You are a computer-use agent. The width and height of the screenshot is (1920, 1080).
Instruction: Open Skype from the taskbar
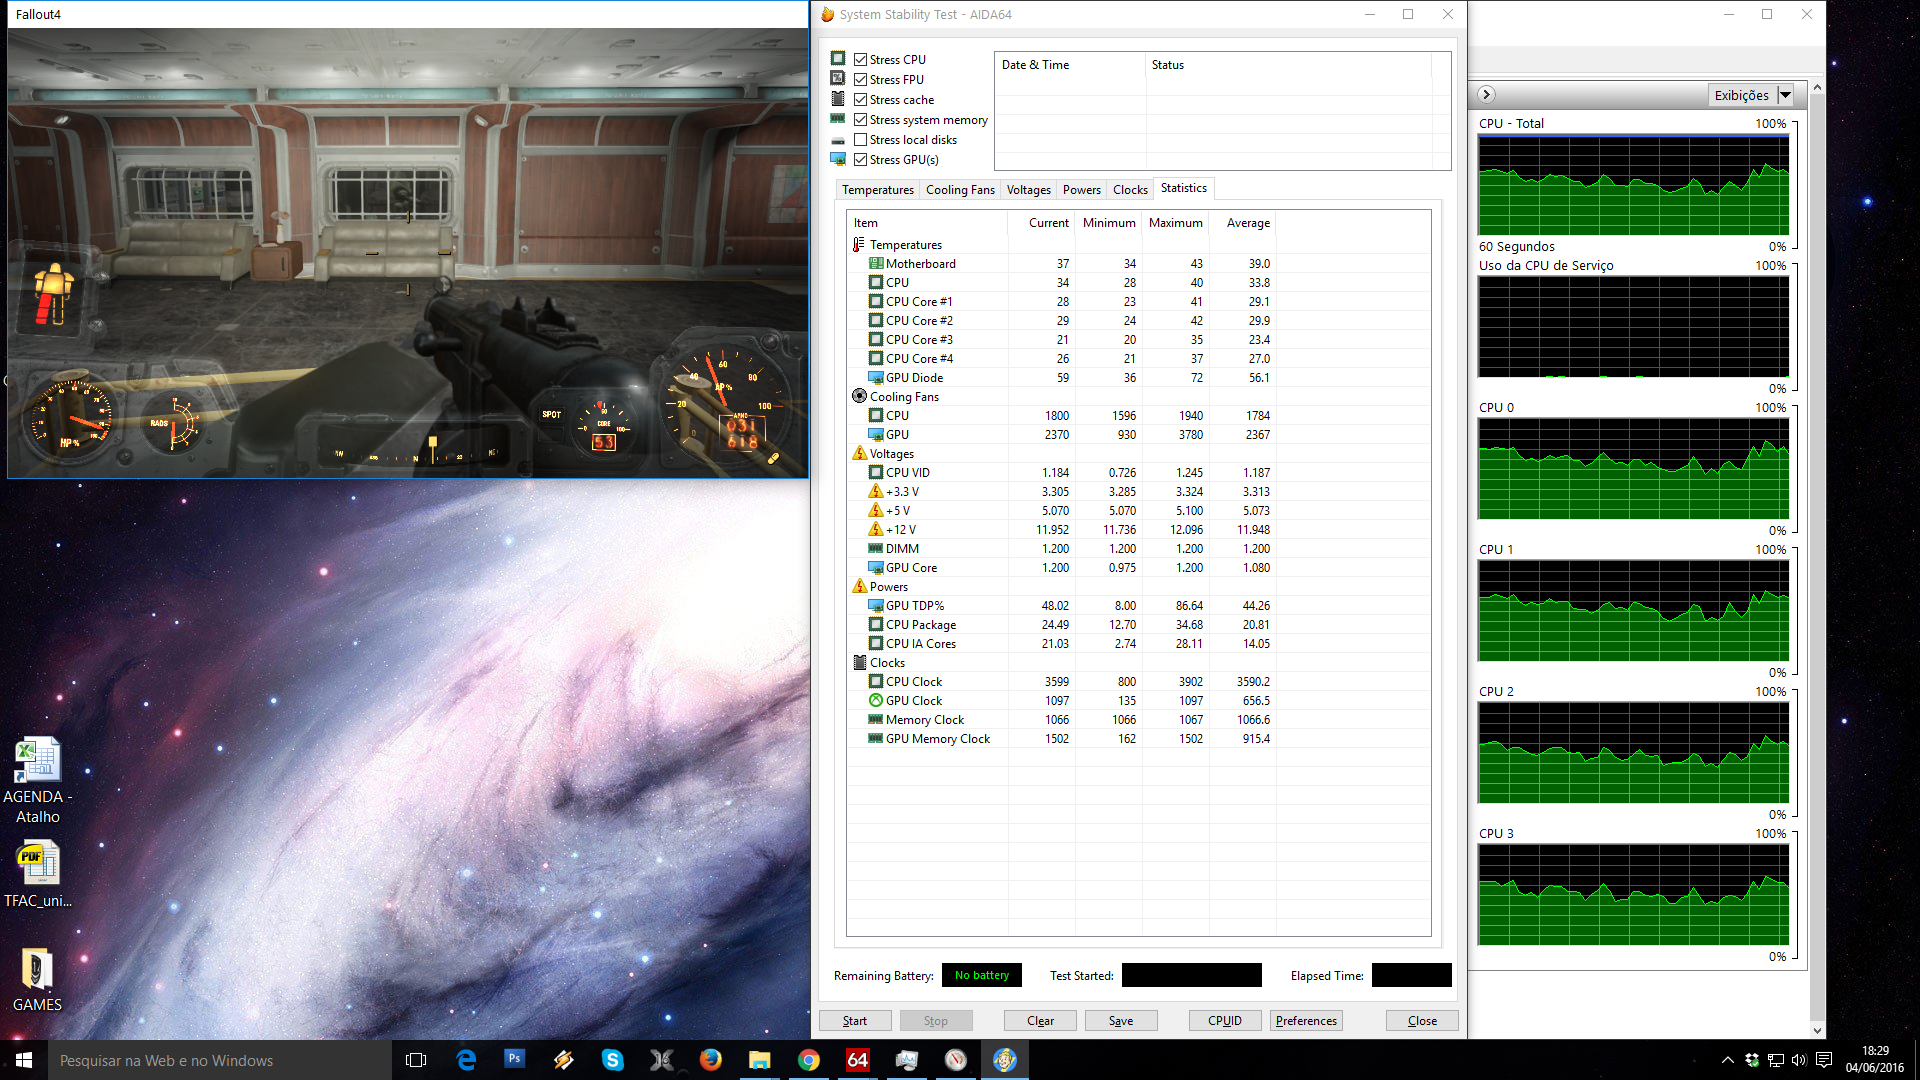coord(613,1060)
